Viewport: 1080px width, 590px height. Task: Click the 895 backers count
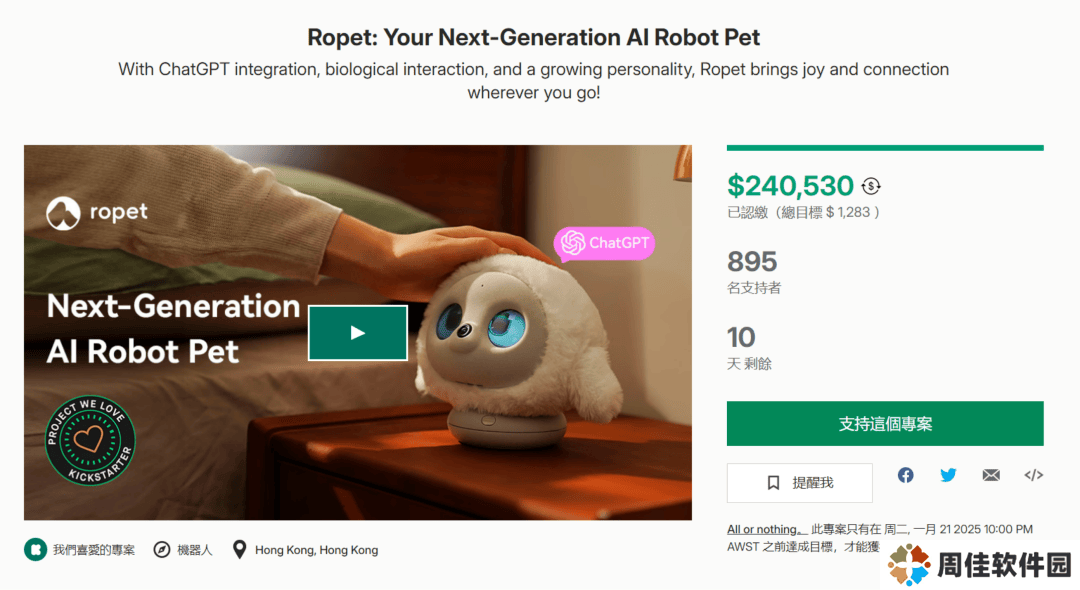tap(752, 262)
